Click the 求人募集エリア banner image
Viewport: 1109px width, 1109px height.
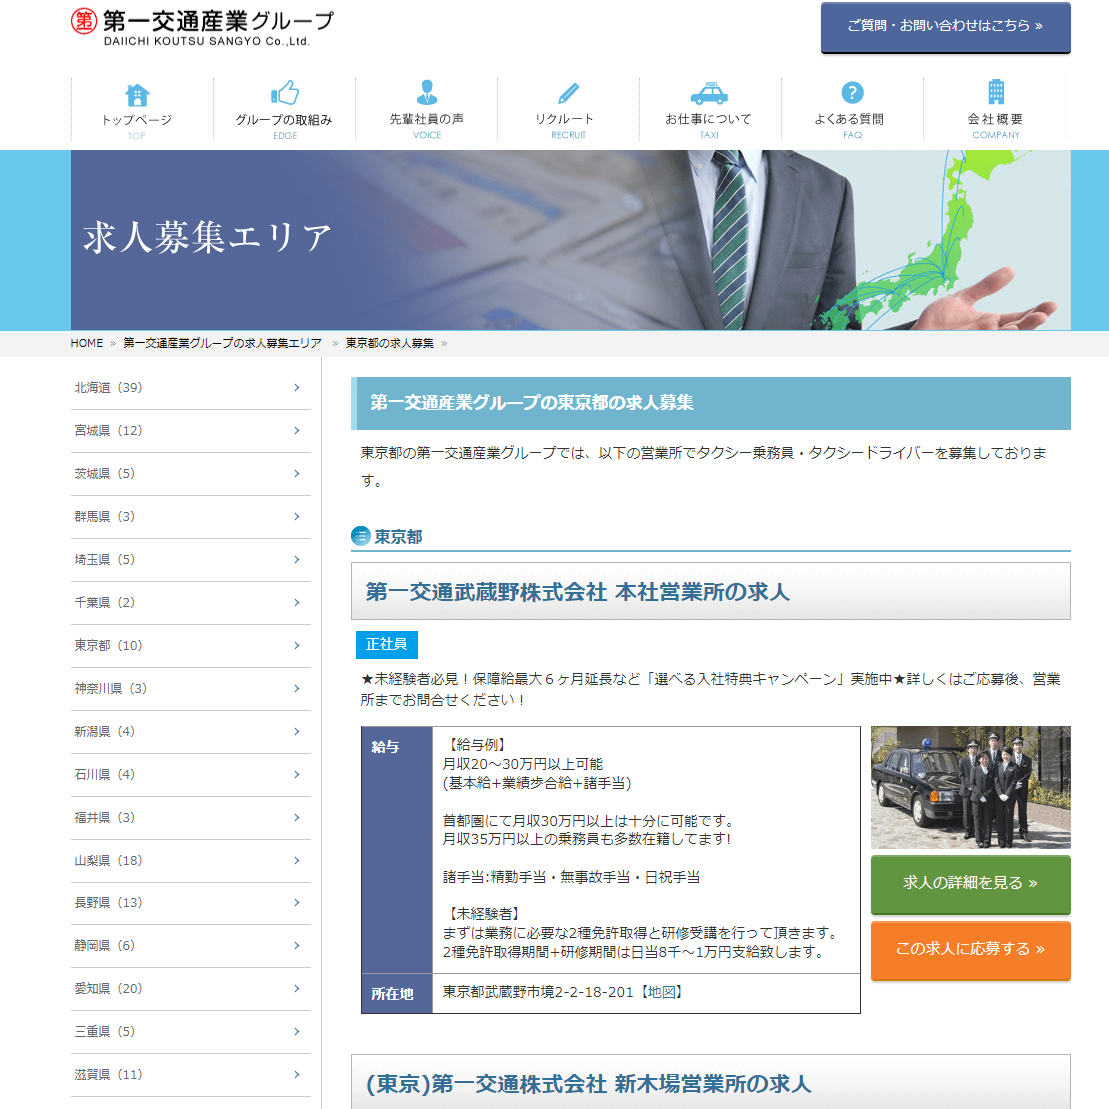(571, 240)
